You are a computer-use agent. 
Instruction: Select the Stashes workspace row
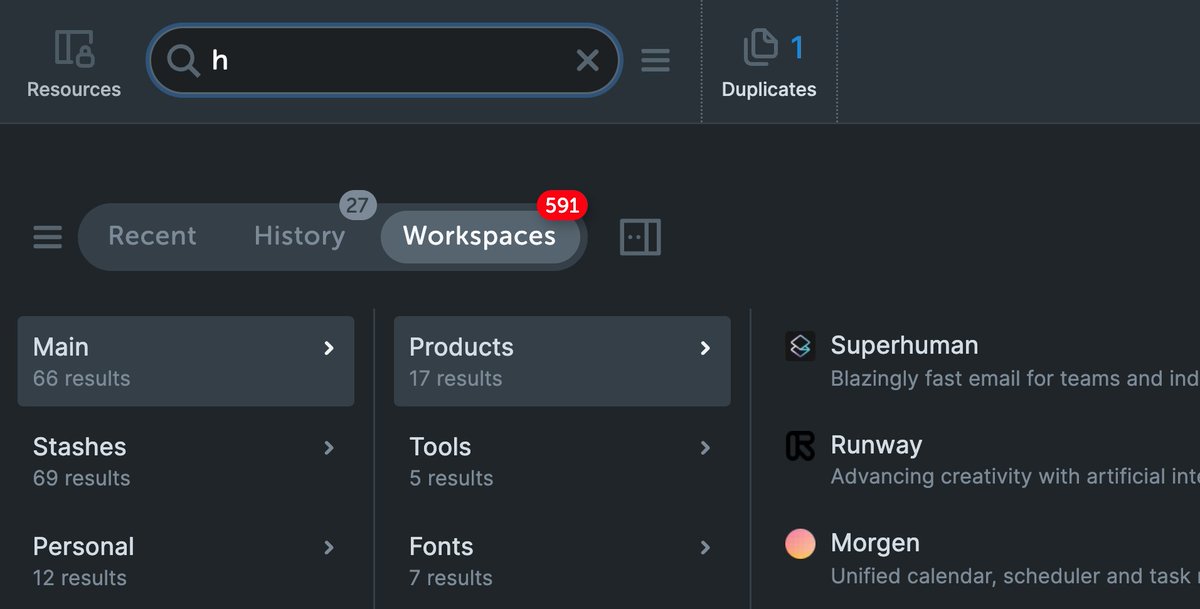(x=186, y=461)
